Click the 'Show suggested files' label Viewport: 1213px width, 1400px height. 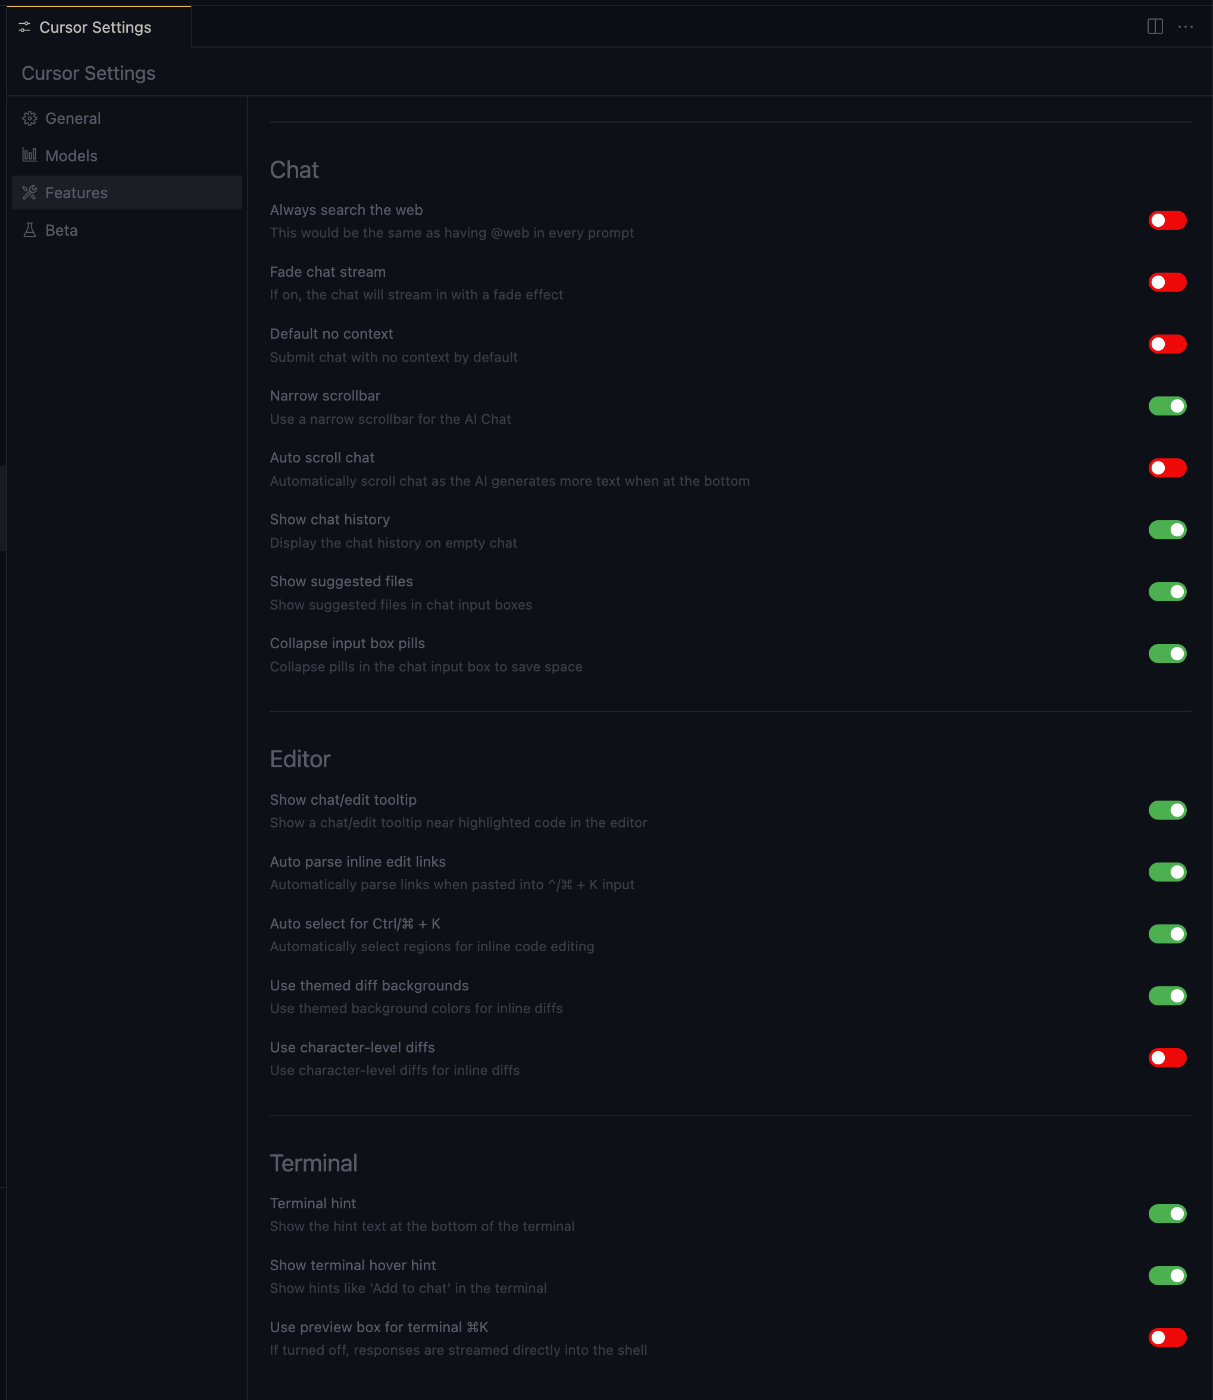341,582
